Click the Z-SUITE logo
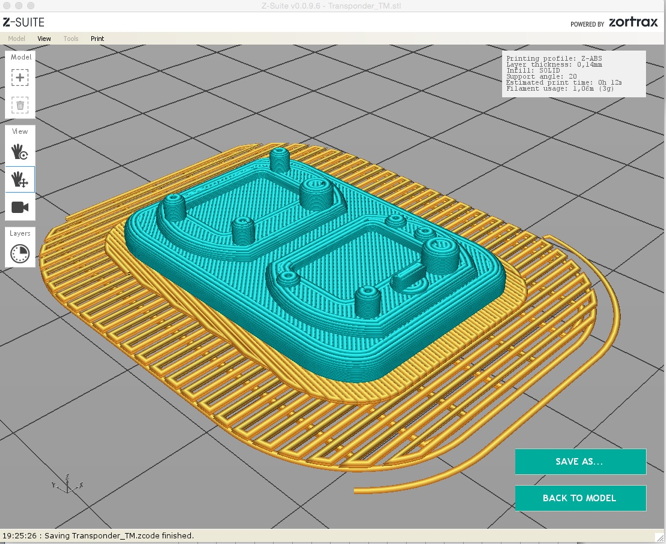The width and height of the screenshot is (666, 544). tap(24, 22)
